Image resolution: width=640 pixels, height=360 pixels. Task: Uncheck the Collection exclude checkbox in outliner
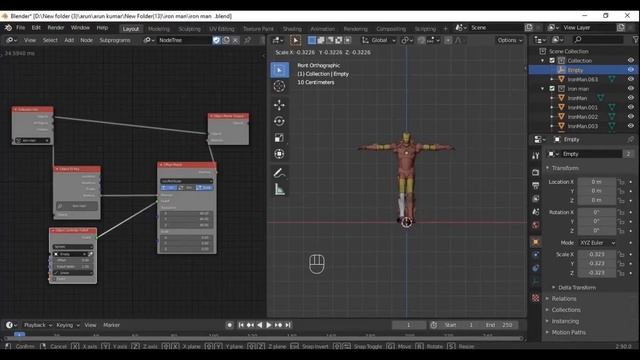(552, 60)
